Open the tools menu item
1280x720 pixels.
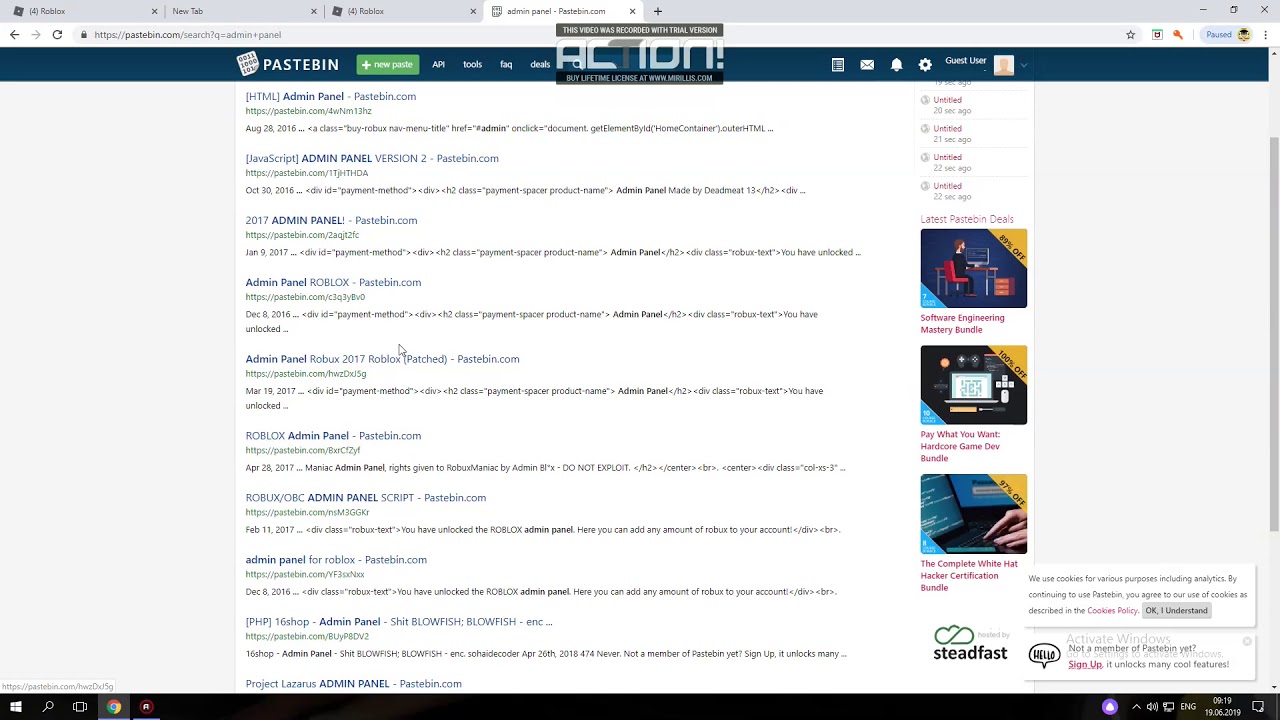pyautogui.click(x=472, y=65)
